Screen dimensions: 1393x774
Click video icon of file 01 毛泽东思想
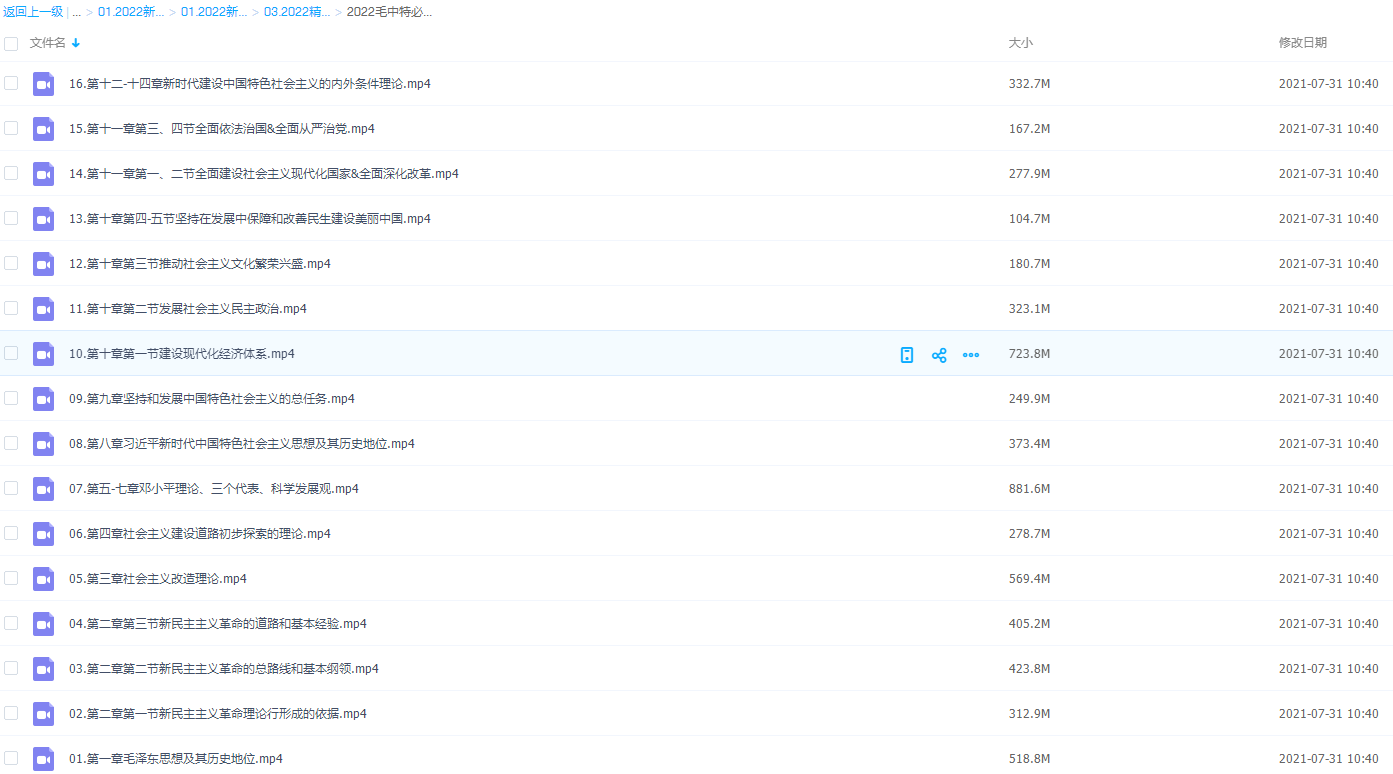point(43,759)
